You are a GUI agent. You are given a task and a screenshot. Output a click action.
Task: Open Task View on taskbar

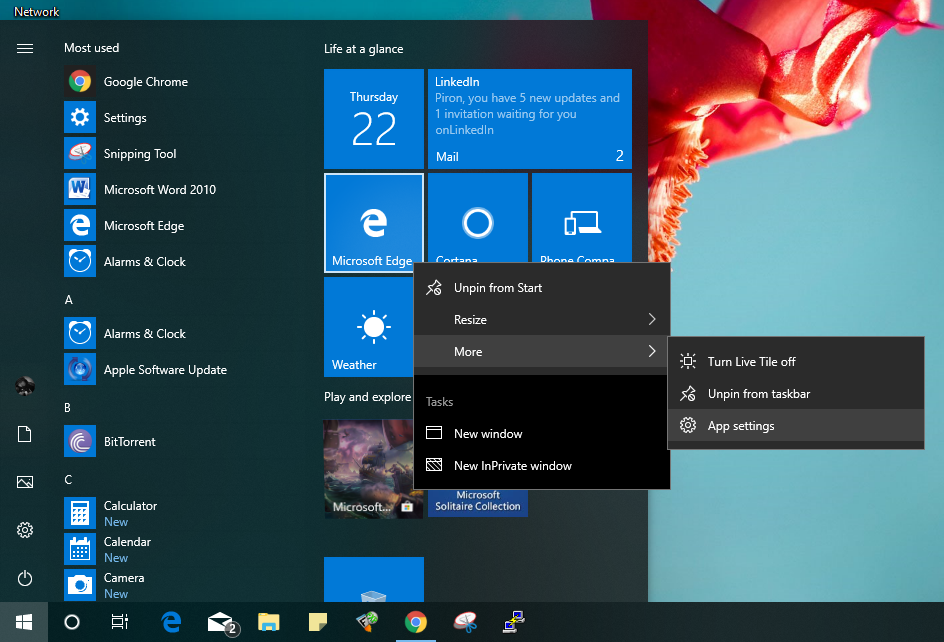click(120, 622)
